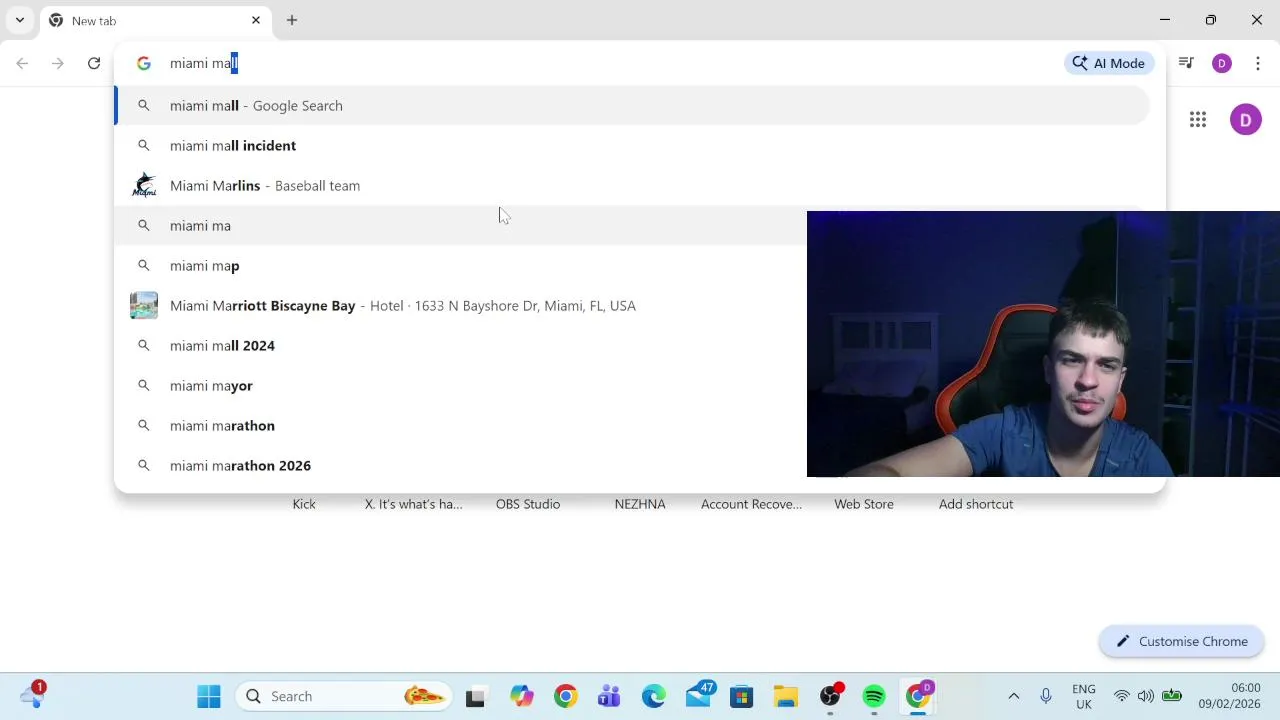Open the Chrome three-dot menu
This screenshot has height=720, width=1280.
click(1258, 63)
